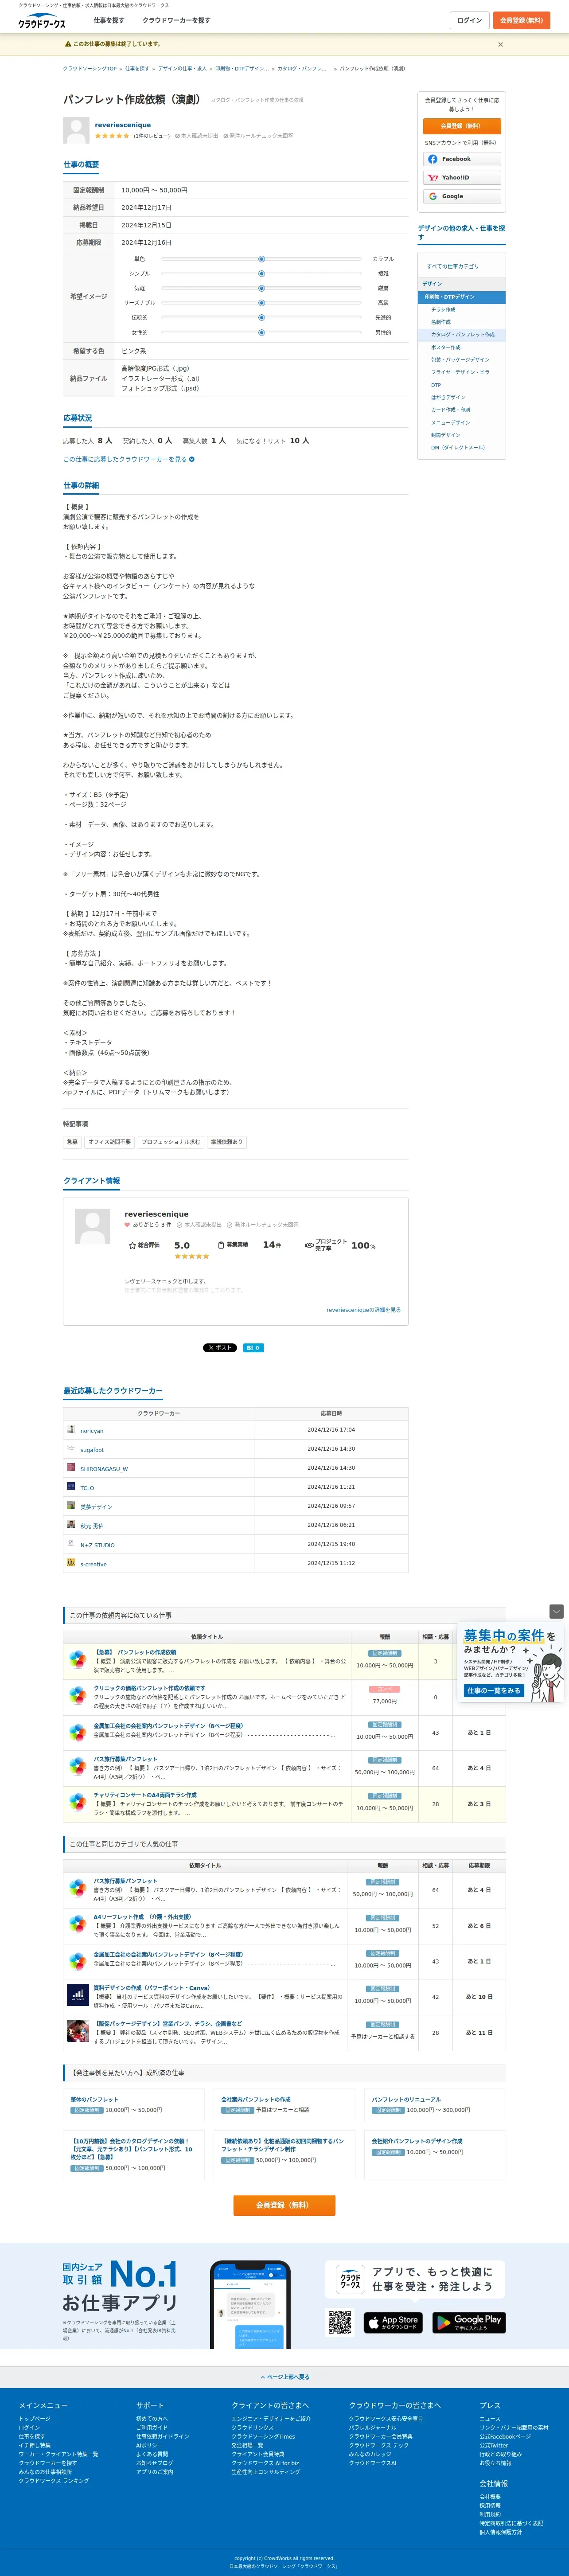Click the Hatena bookmark B! button
Screen dimensions: 569x2576
254,1347
